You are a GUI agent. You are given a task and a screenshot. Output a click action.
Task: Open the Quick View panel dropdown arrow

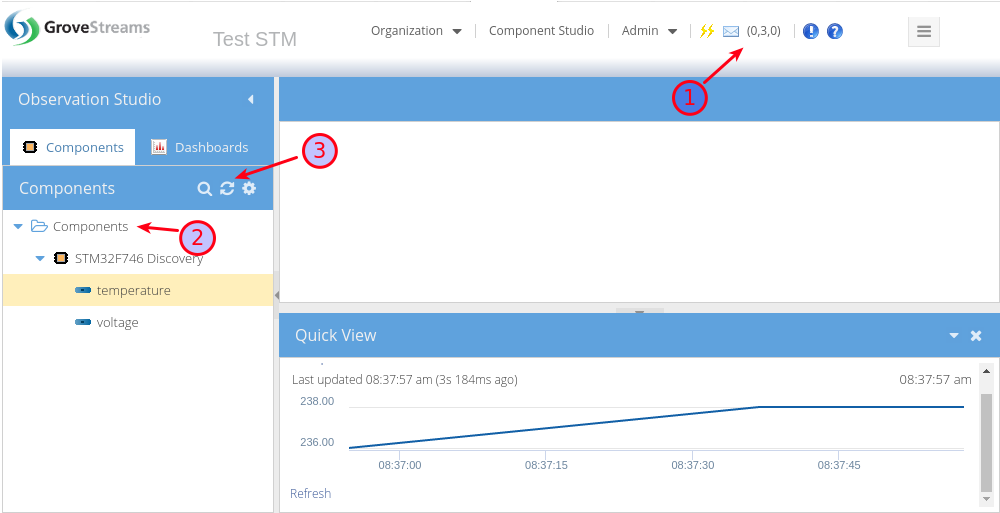954,336
